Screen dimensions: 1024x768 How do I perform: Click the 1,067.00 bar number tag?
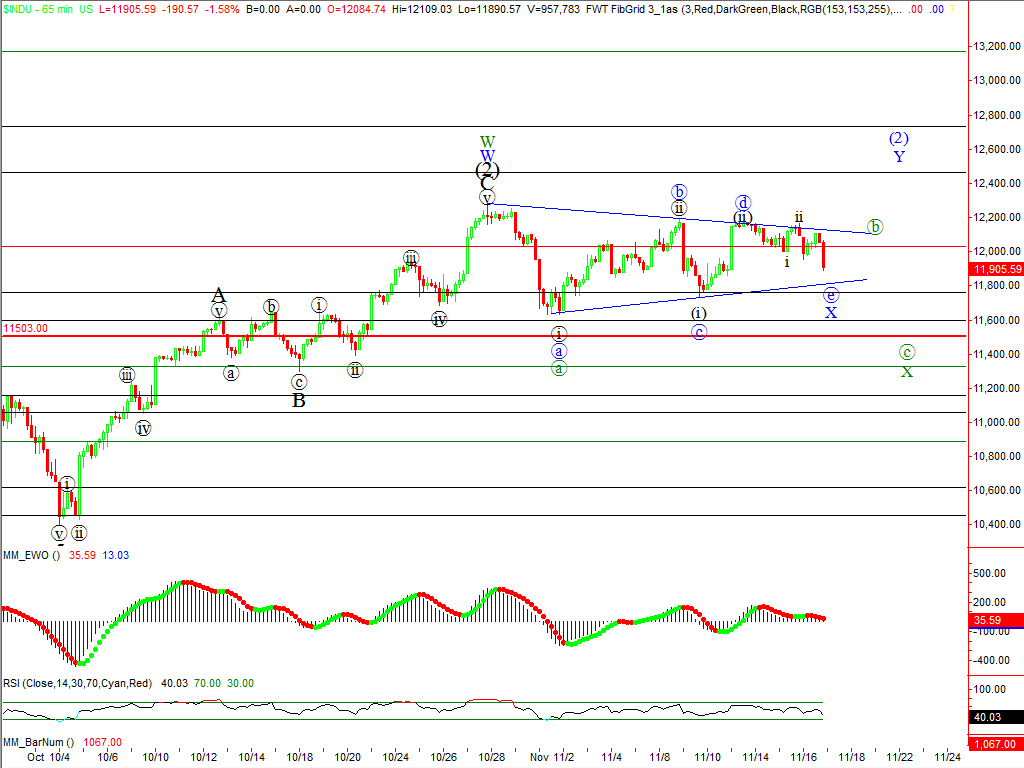(997, 743)
